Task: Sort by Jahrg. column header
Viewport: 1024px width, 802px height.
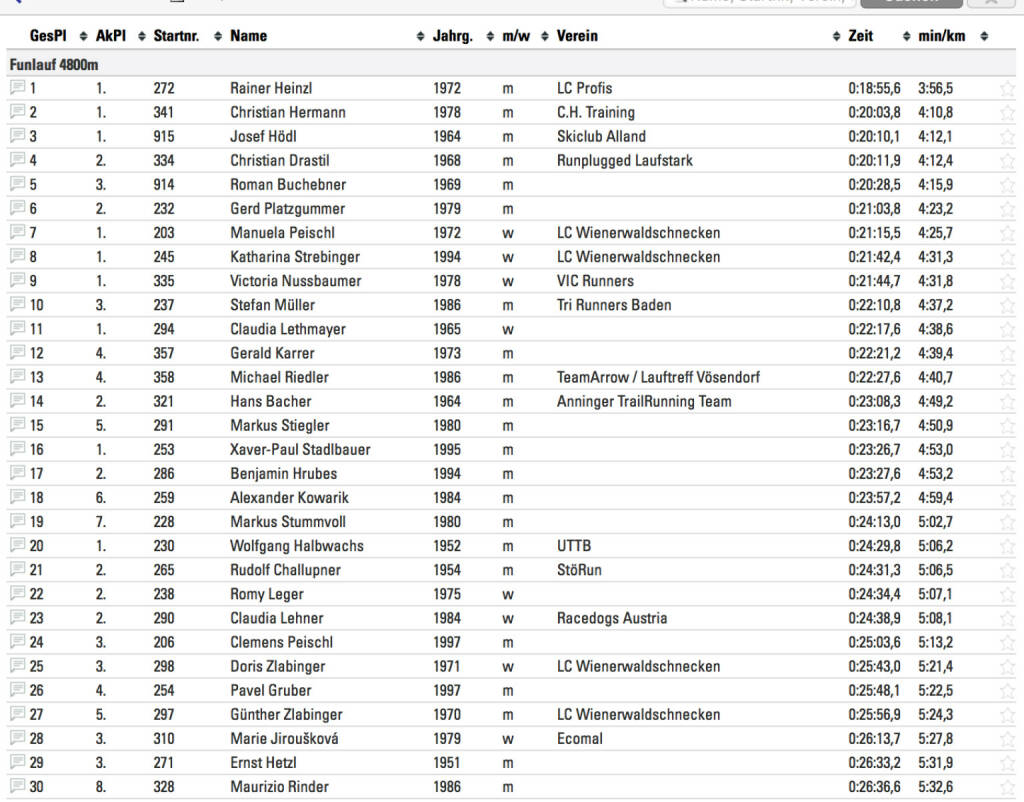Action: point(453,36)
